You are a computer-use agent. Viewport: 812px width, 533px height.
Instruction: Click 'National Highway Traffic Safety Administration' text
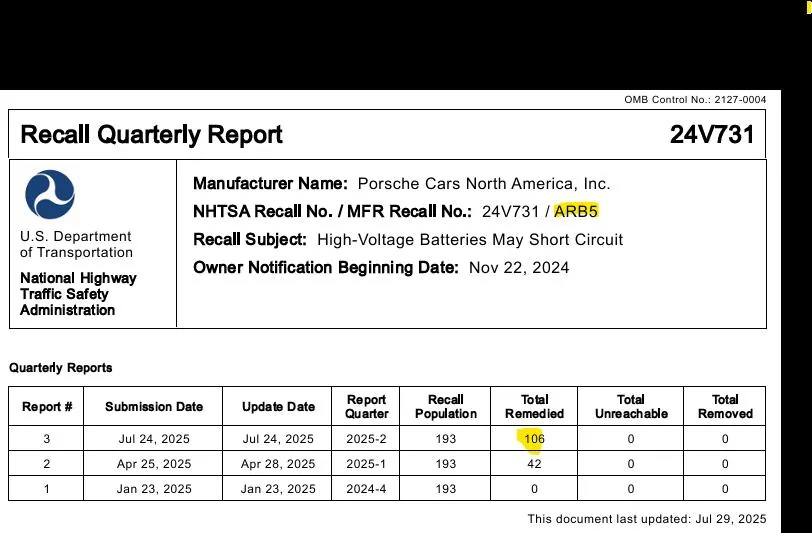tap(78, 294)
